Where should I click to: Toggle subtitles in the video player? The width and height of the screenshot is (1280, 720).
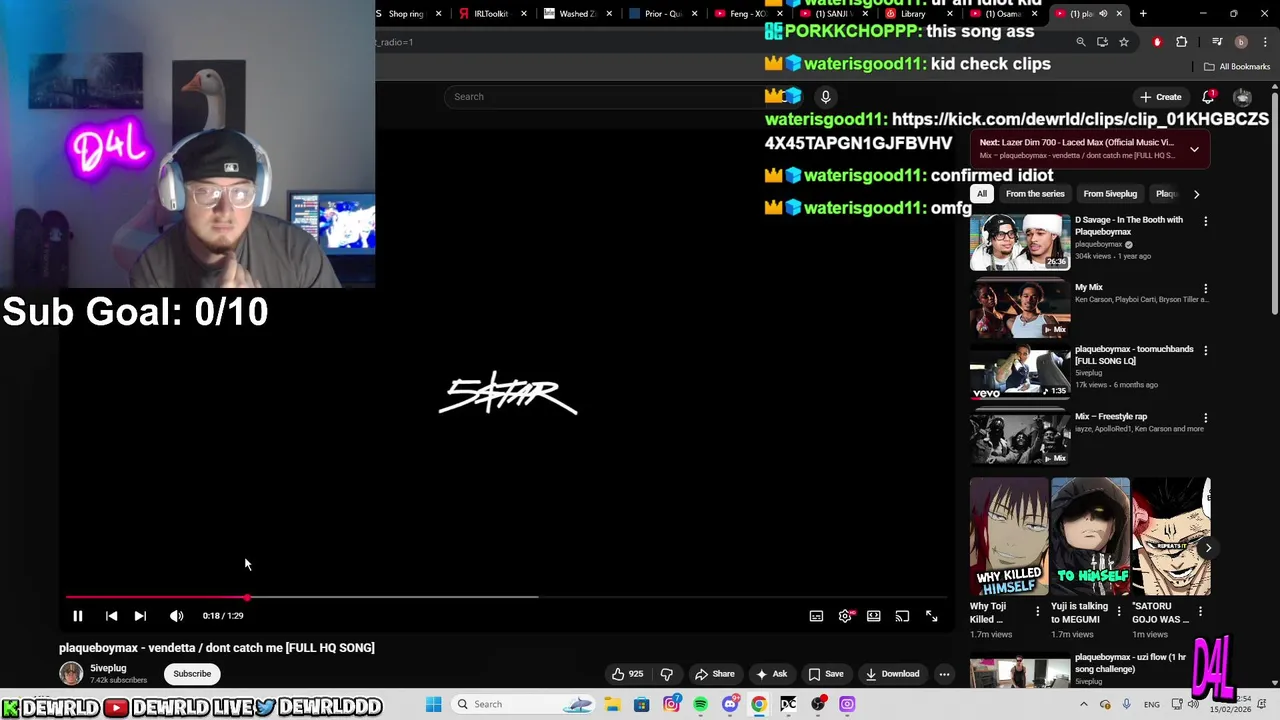coord(816,616)
